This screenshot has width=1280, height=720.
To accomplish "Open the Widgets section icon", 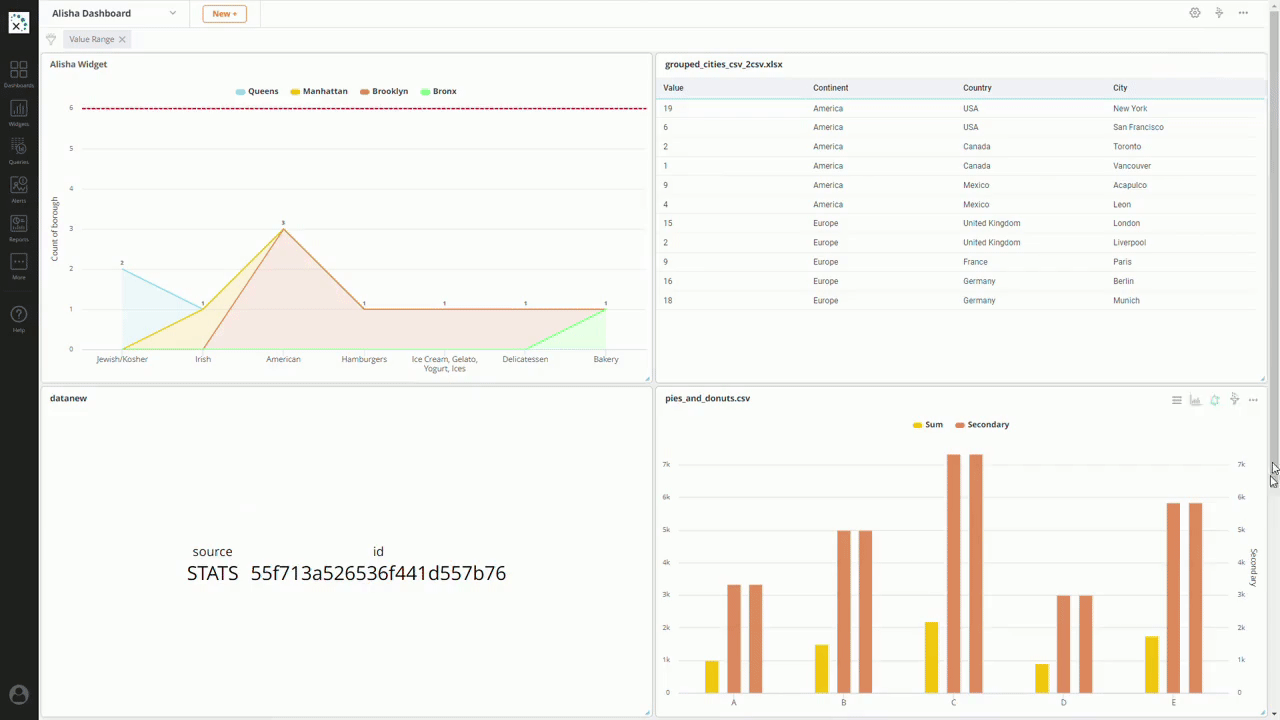I will pyautogui.click(x=18, y=111).
